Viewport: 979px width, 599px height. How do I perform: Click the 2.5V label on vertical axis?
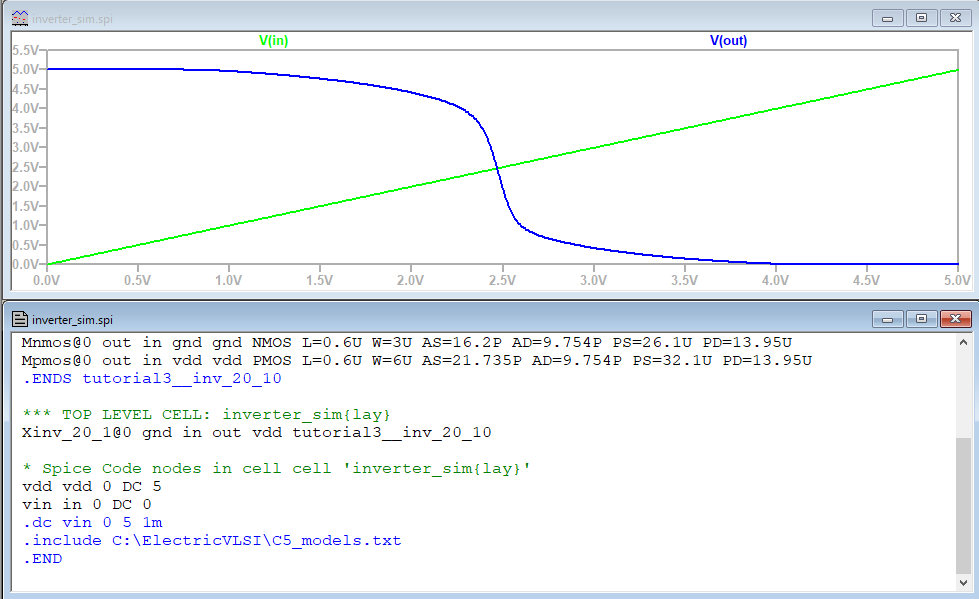tap(25, 167)
